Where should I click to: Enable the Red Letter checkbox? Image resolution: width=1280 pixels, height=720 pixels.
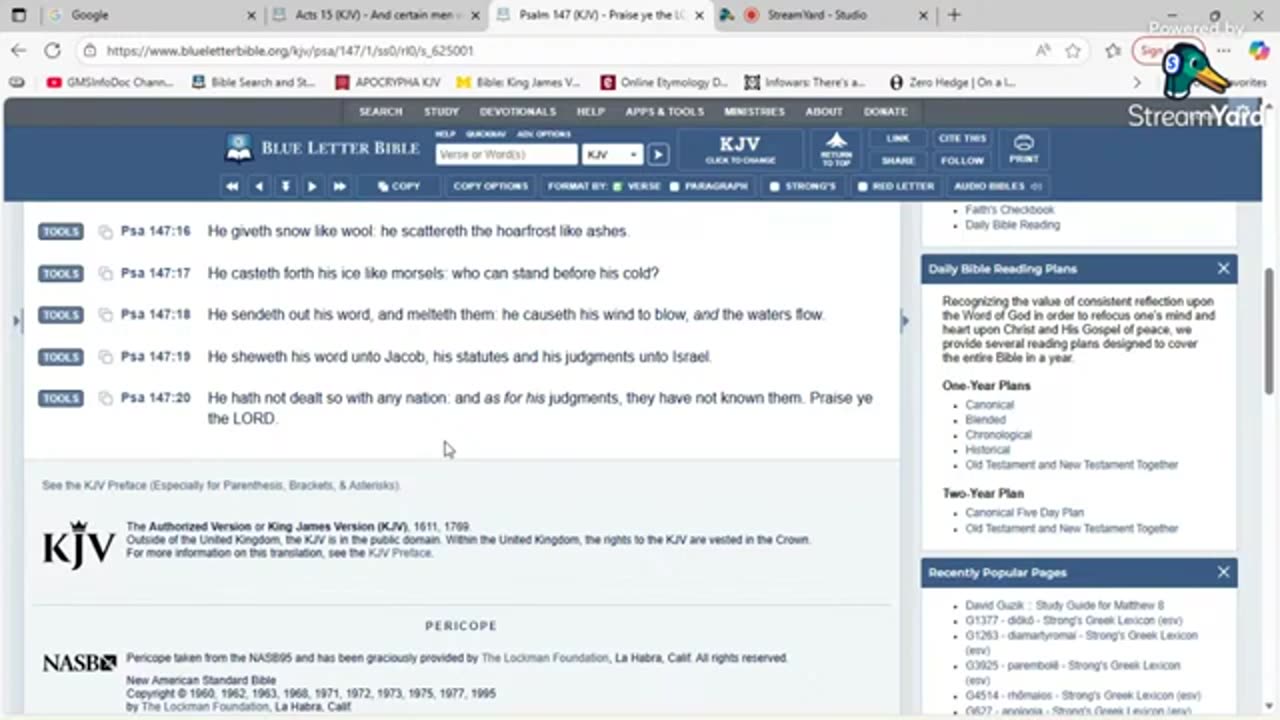[862, 186]
